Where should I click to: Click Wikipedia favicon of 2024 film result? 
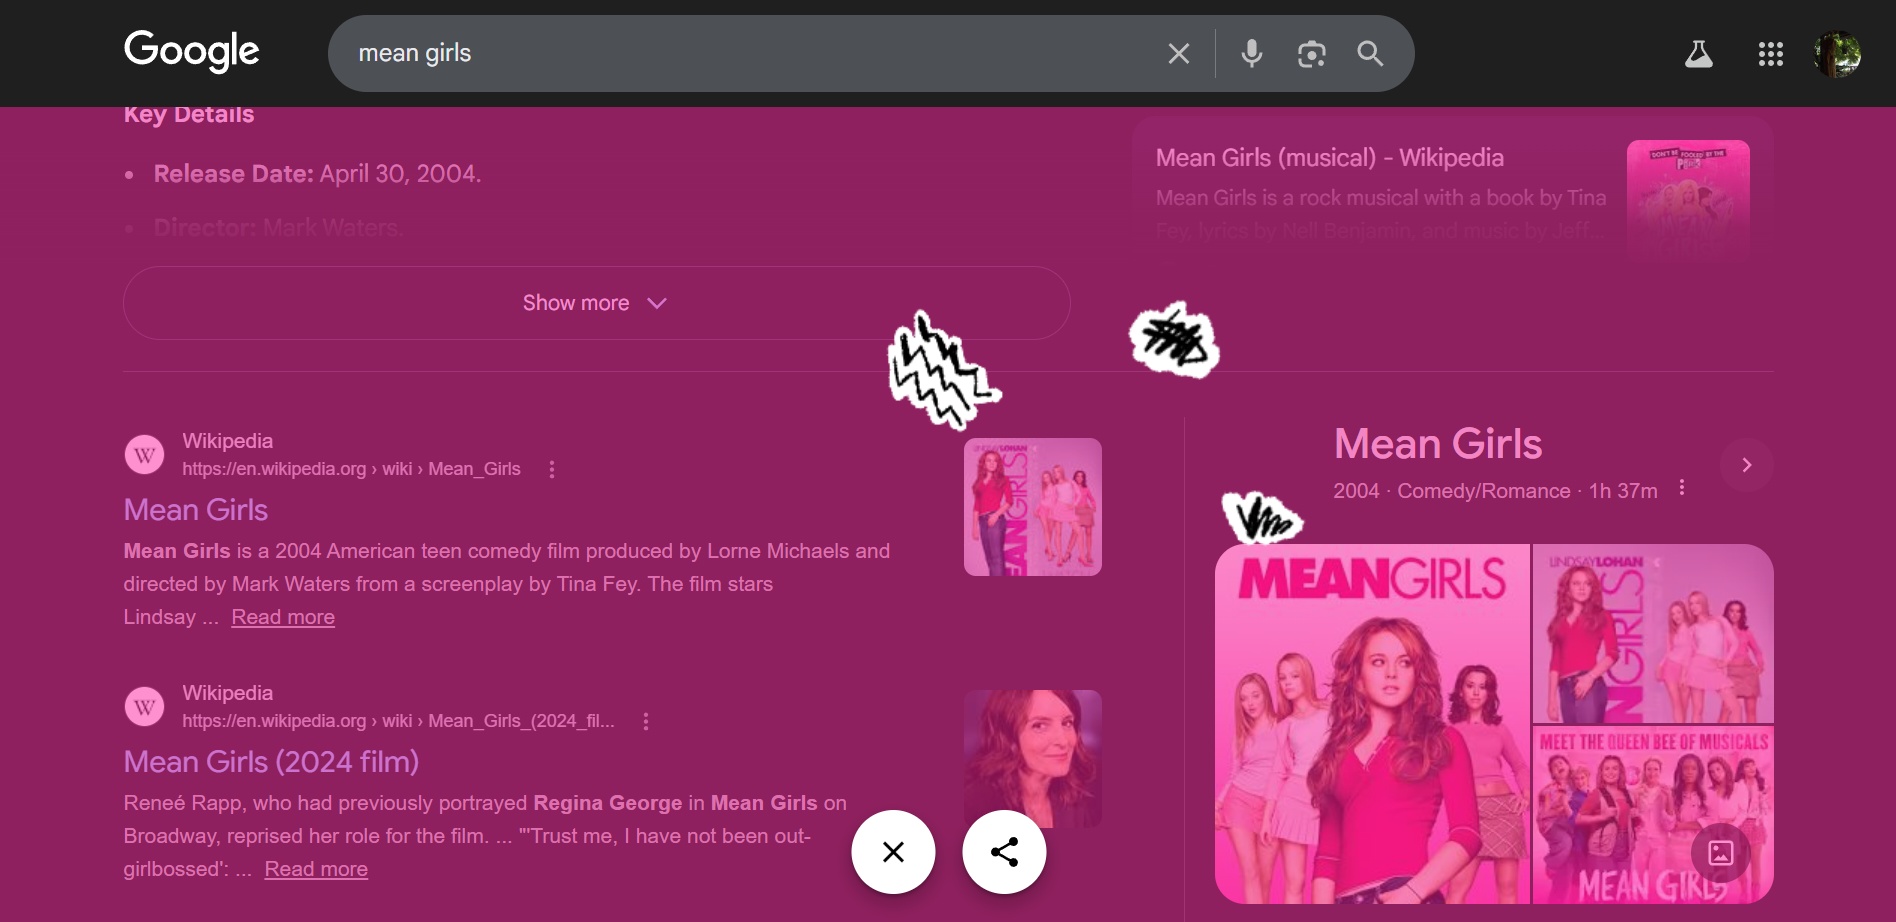coord(145,707)
